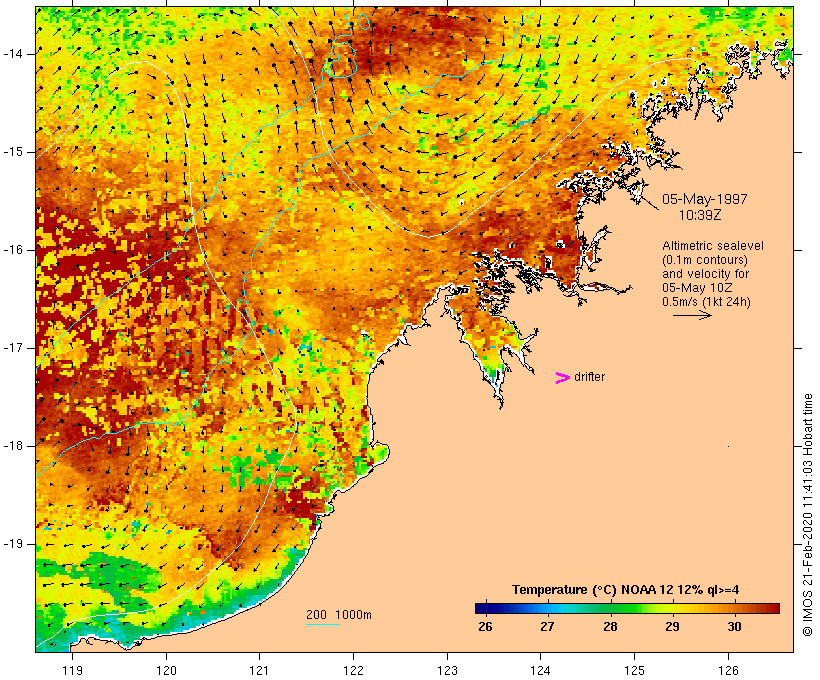Click the latitude axis label '-15'
This screenshot has width=820, height=680.
13,152
